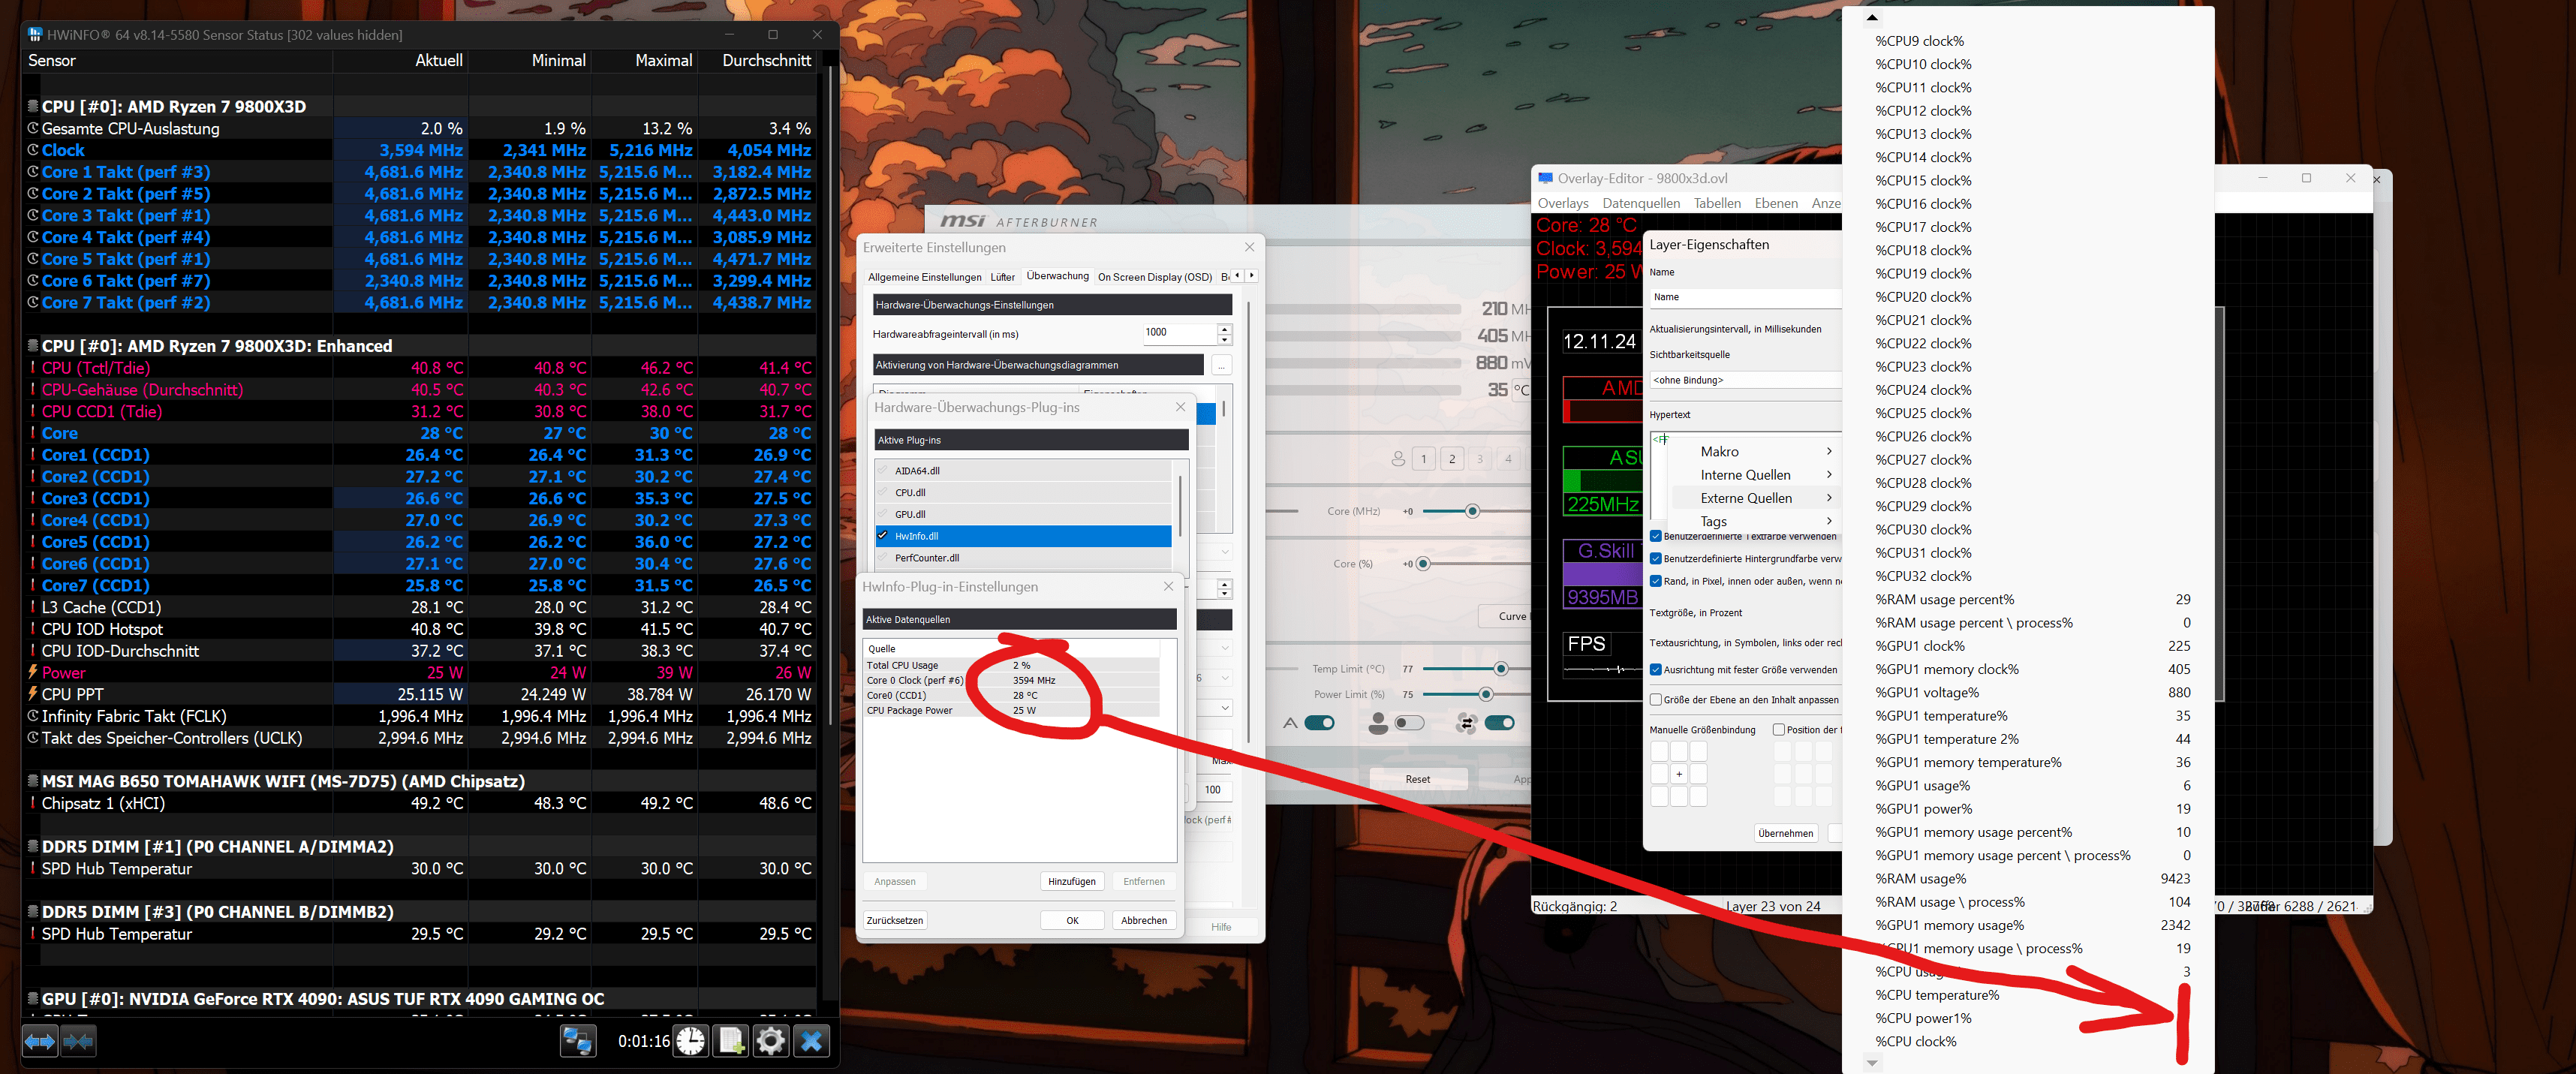Uncheck Ausrichtung mit fester Größe verwenden
This screenshot has width=2576, height=1074.
[1656, 670]
